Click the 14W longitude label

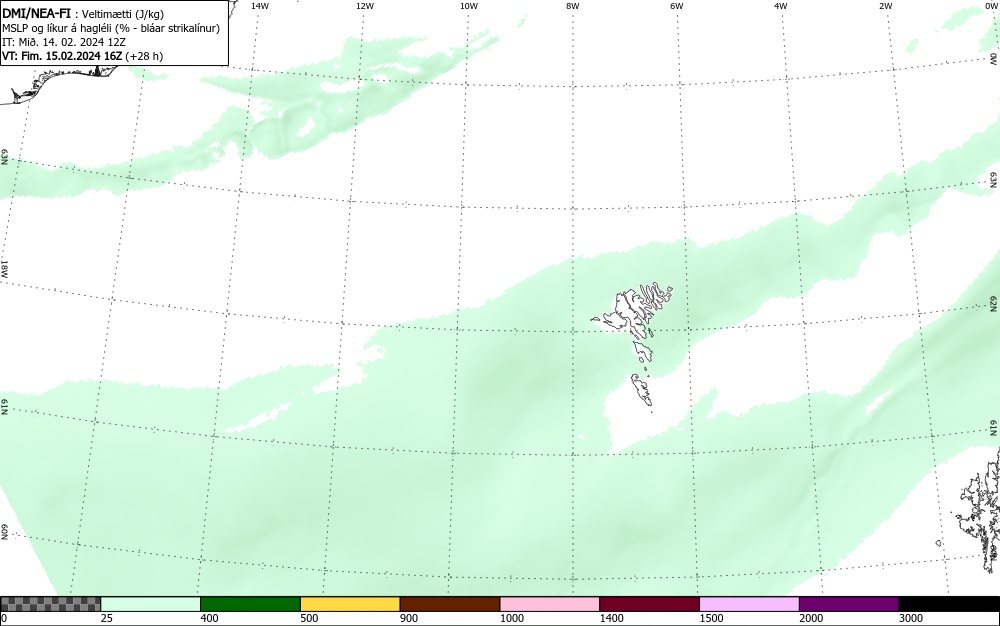pyautogui.click(x=260, y=6)
